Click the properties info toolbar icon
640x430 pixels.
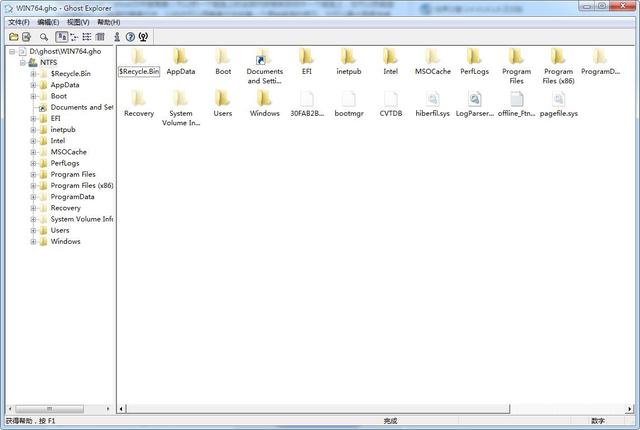pyautogui.click(x=117, y=37)
